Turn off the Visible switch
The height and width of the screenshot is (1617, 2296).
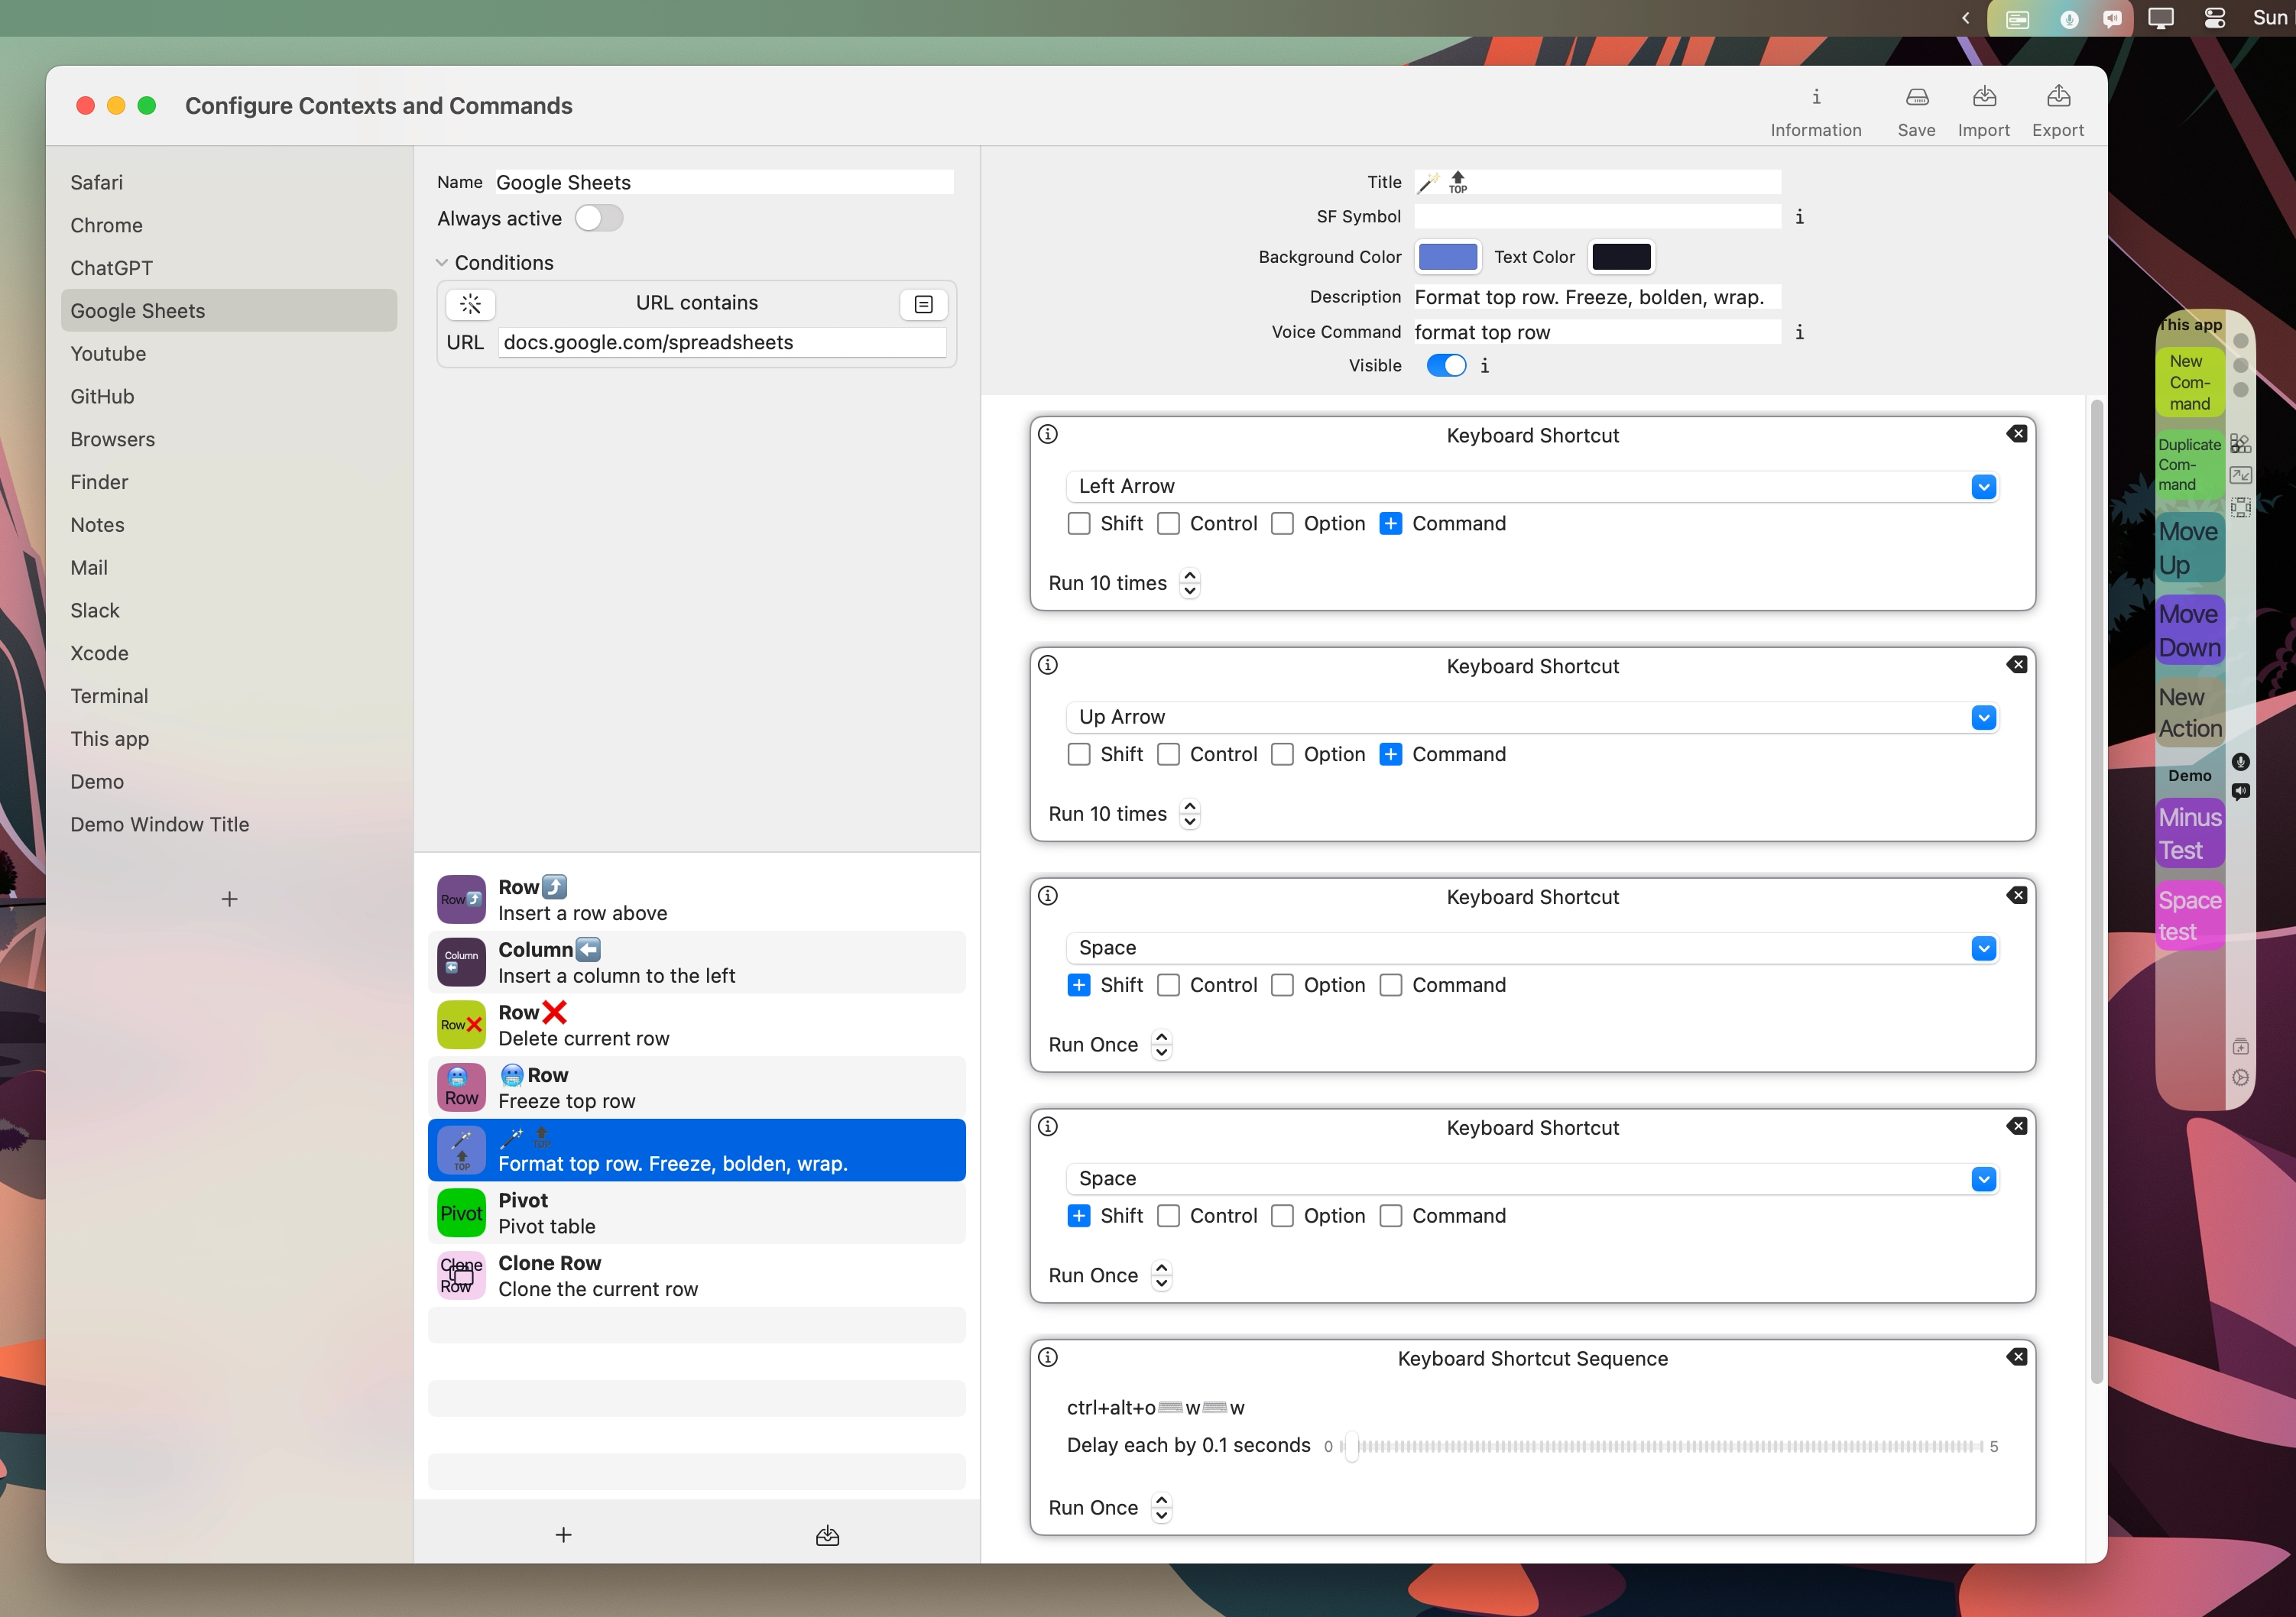point(1445,366)
